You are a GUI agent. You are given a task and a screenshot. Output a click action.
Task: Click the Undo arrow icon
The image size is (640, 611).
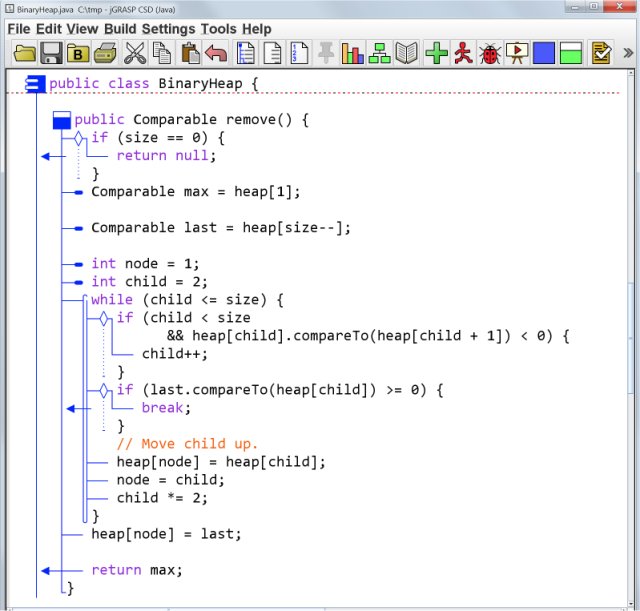pos(216,53)
